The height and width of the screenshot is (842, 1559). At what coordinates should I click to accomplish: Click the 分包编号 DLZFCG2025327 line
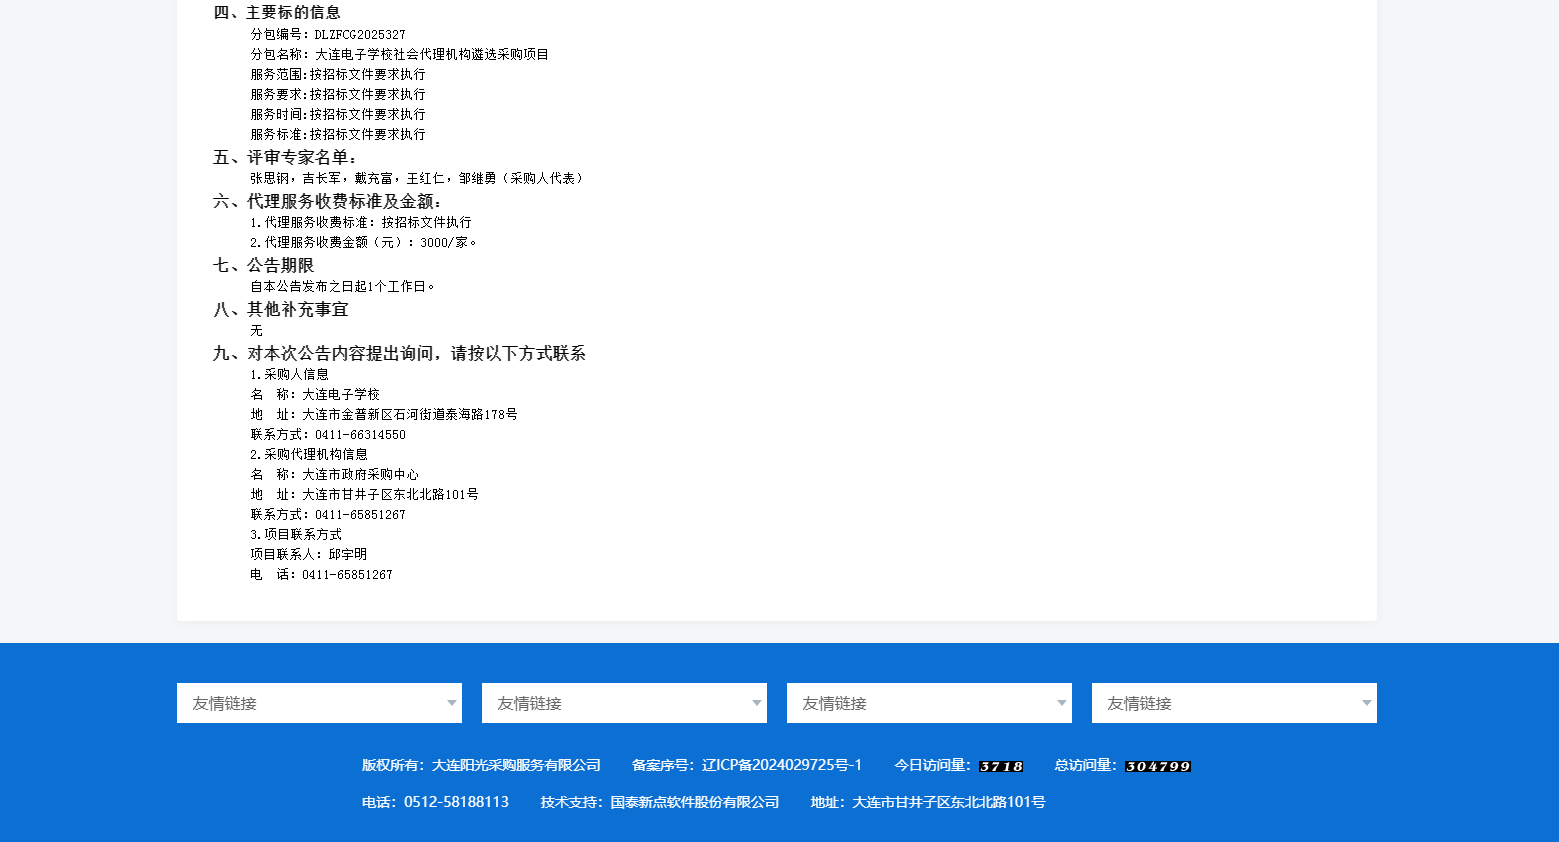pyautogui.click(x=328, y=34)
